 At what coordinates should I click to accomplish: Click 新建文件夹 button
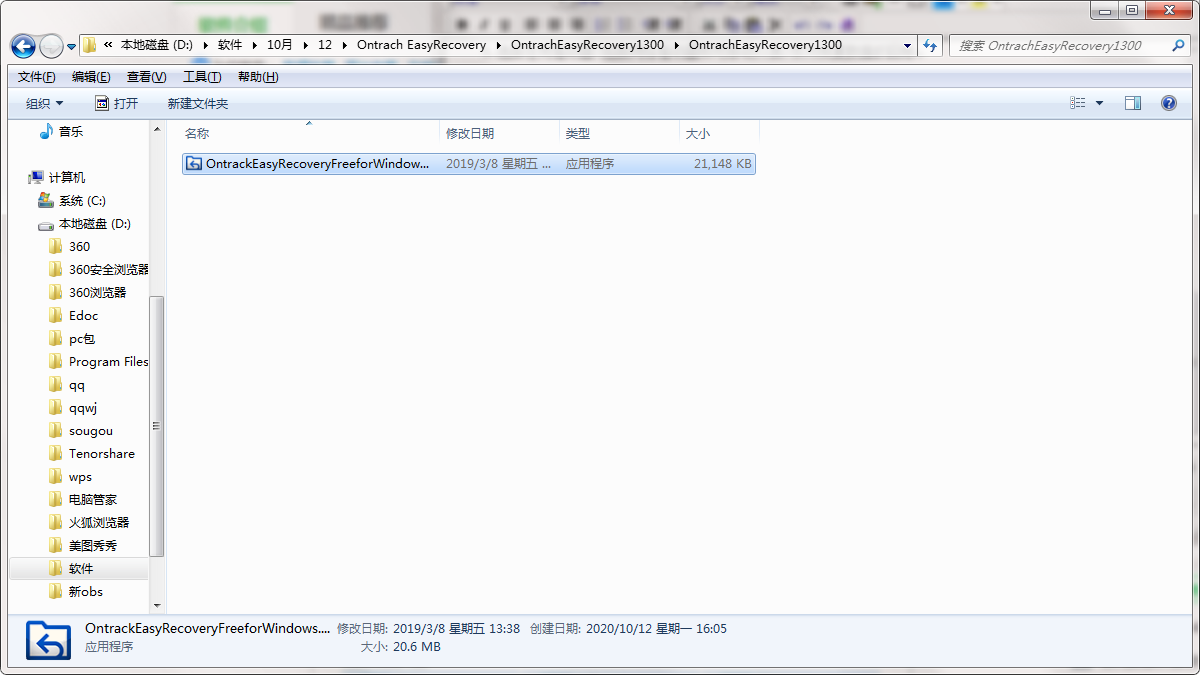(x=198, y=103)
